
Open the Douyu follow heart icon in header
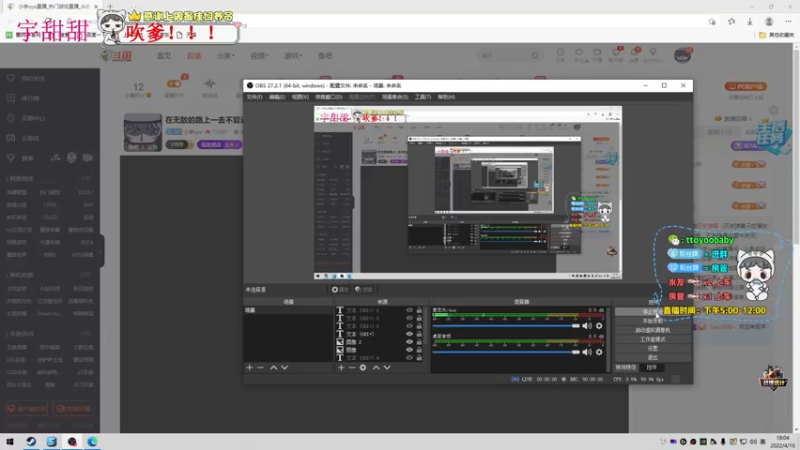pyautogui.click(x=579, y=53)
